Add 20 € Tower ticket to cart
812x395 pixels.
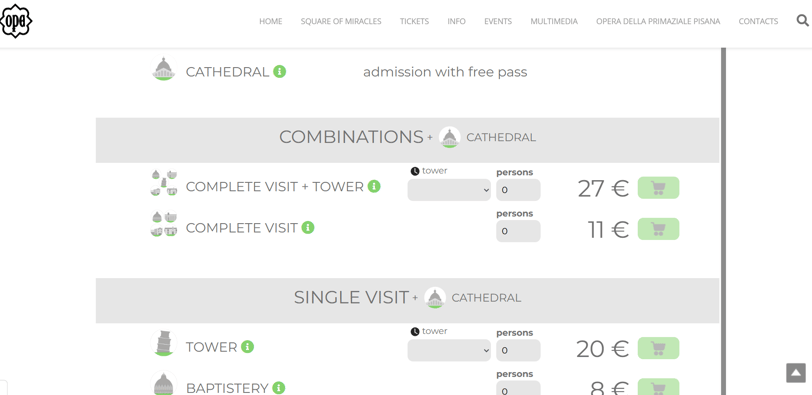click(x=658, y=348)
